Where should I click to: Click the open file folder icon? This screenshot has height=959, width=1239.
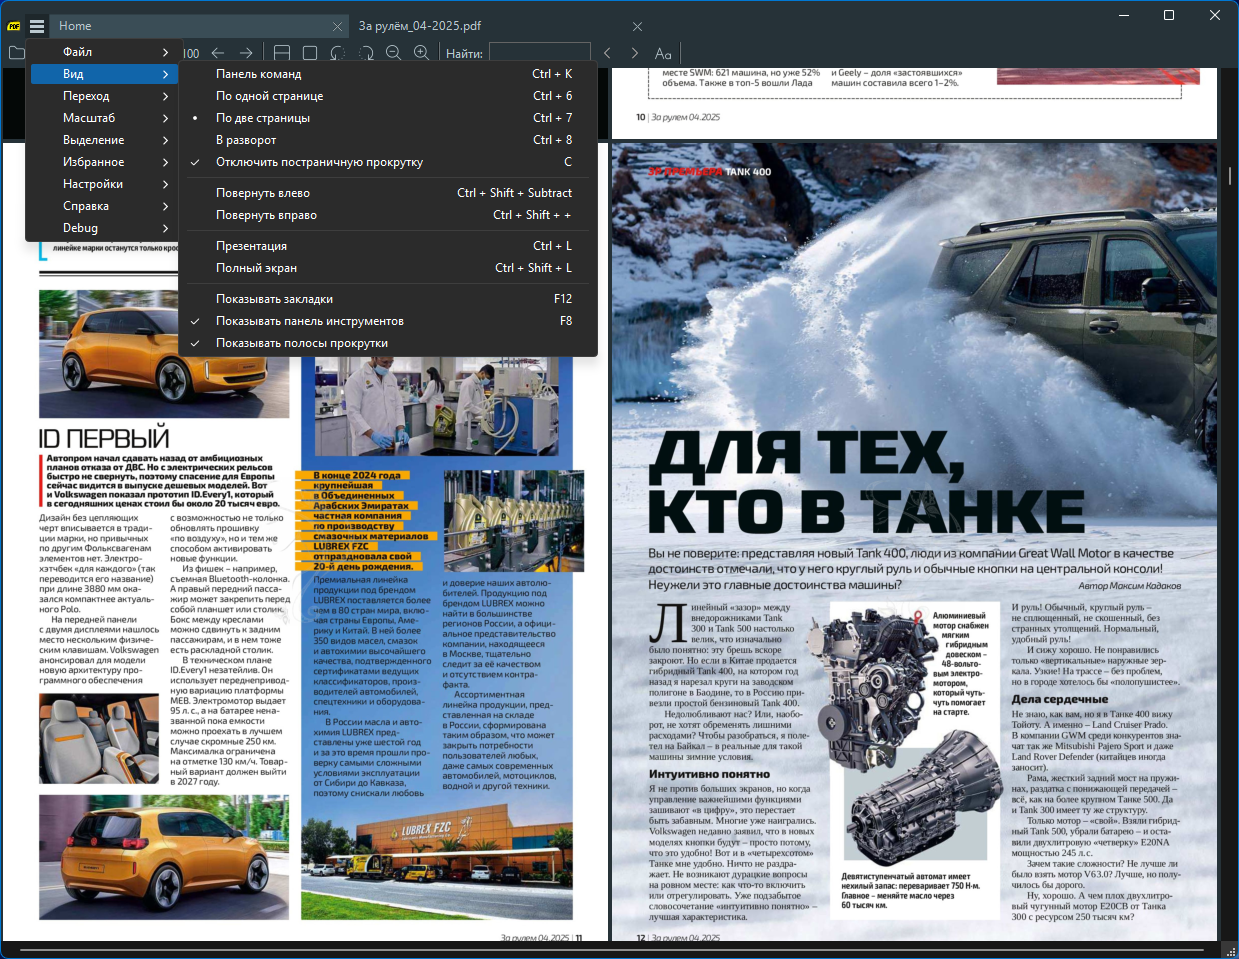coord(16,53)
